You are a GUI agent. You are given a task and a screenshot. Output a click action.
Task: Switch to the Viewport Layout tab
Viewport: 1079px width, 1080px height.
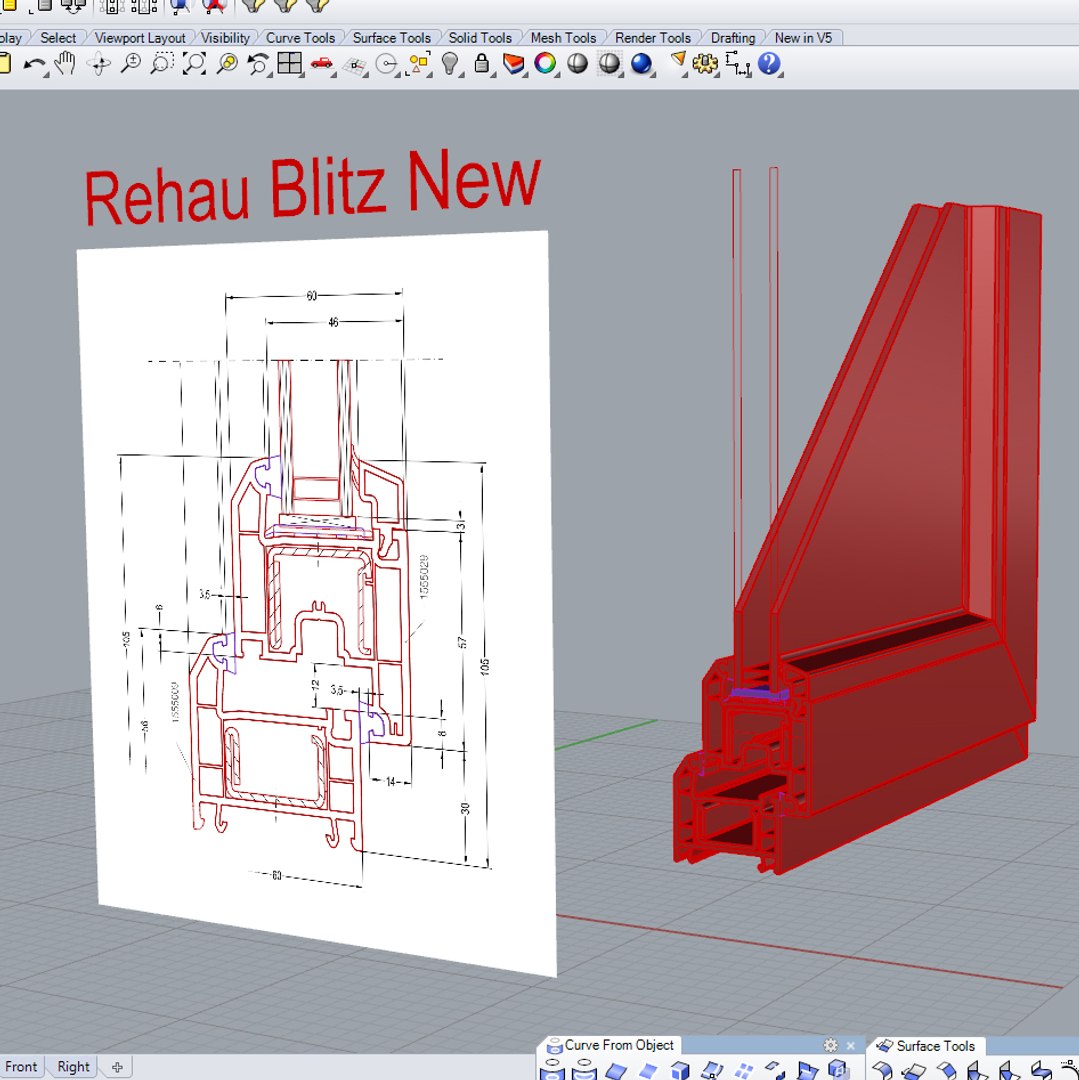(140, 38)
